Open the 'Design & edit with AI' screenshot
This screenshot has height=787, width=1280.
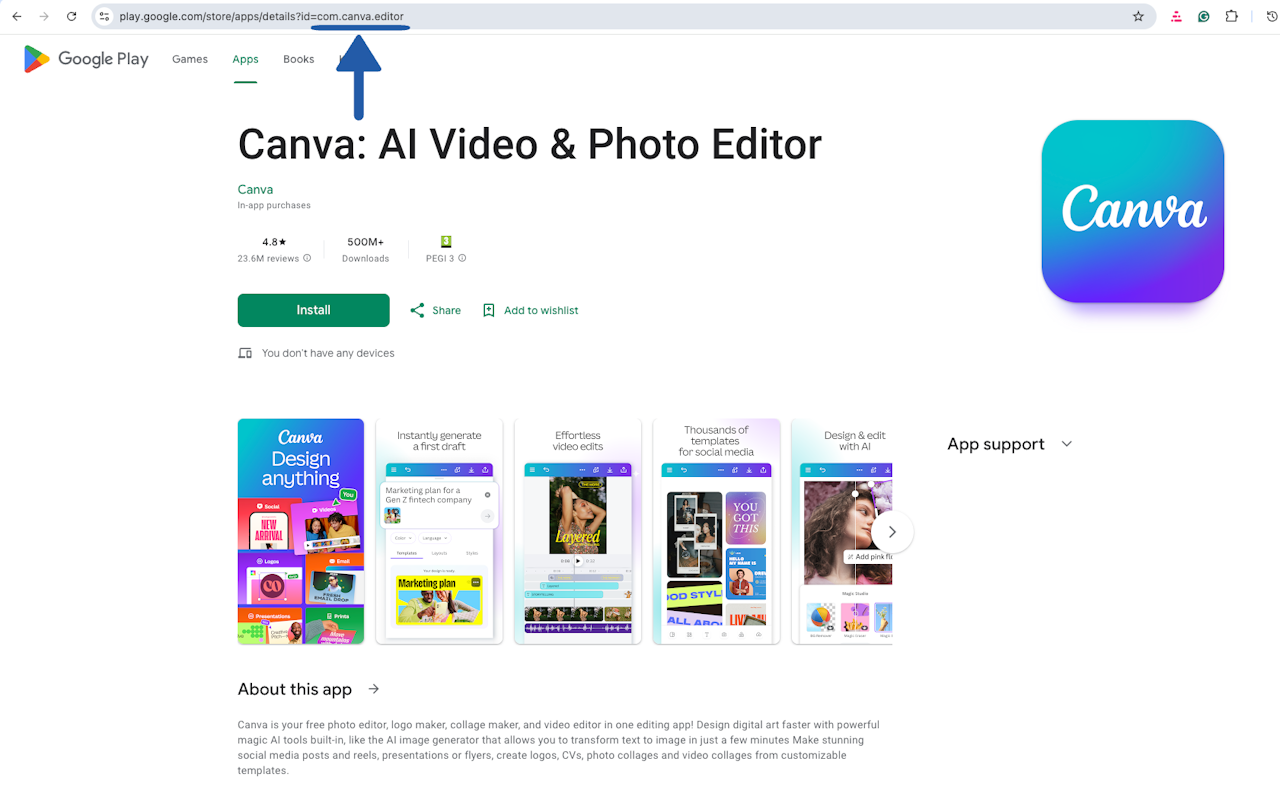842,531
